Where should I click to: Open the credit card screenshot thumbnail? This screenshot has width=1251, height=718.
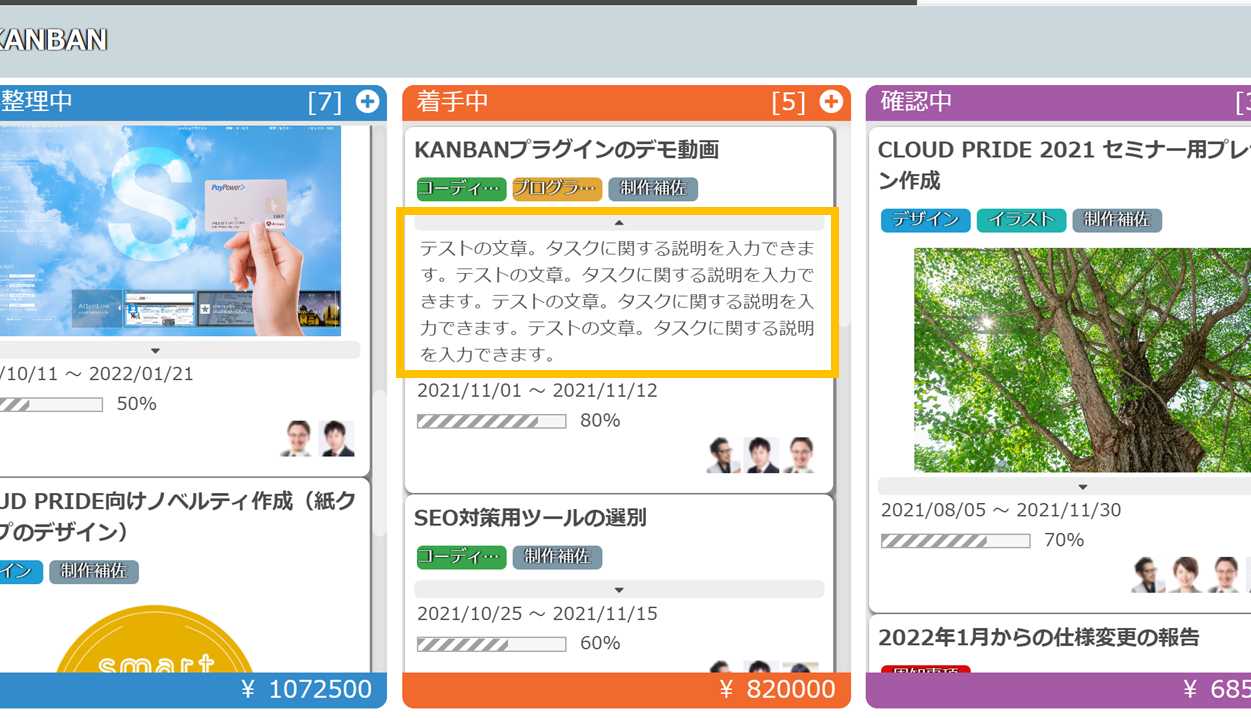(170, 231)
